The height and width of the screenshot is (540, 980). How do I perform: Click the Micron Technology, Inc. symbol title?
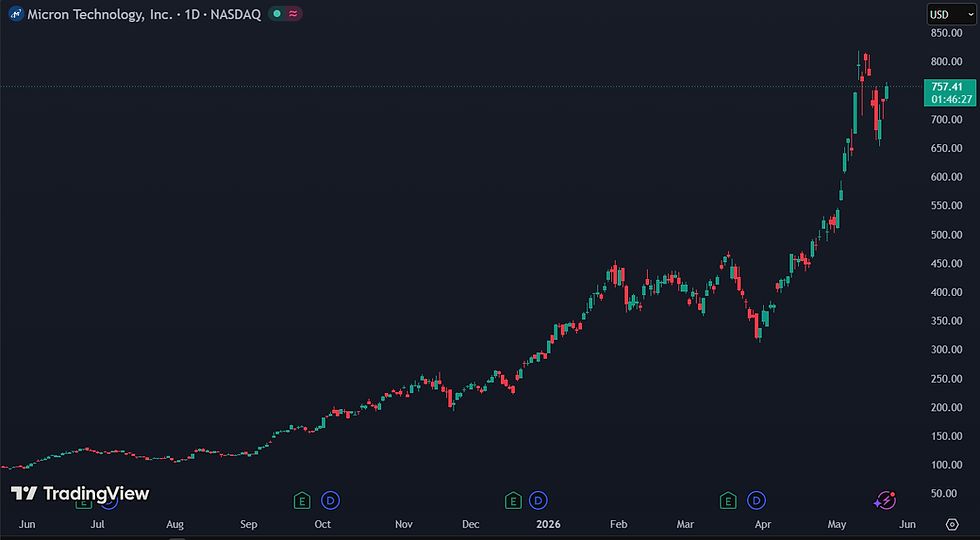click(99, 14)
